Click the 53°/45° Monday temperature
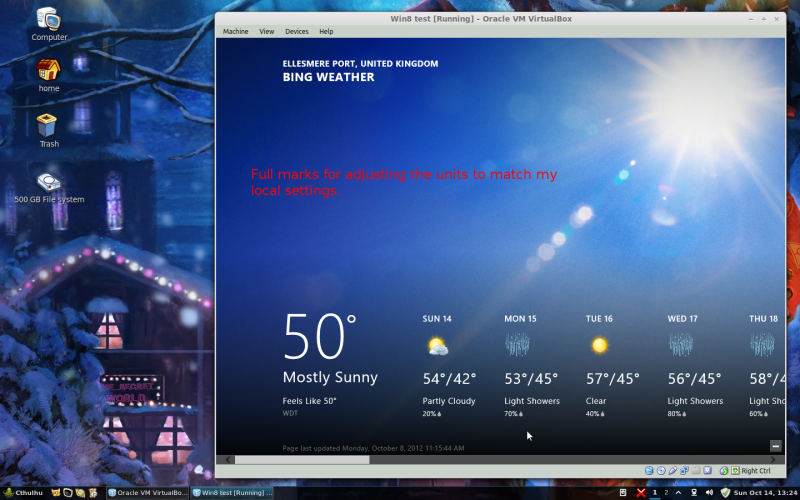The width and height of the screenshot is (800, 500). point(531,379)
